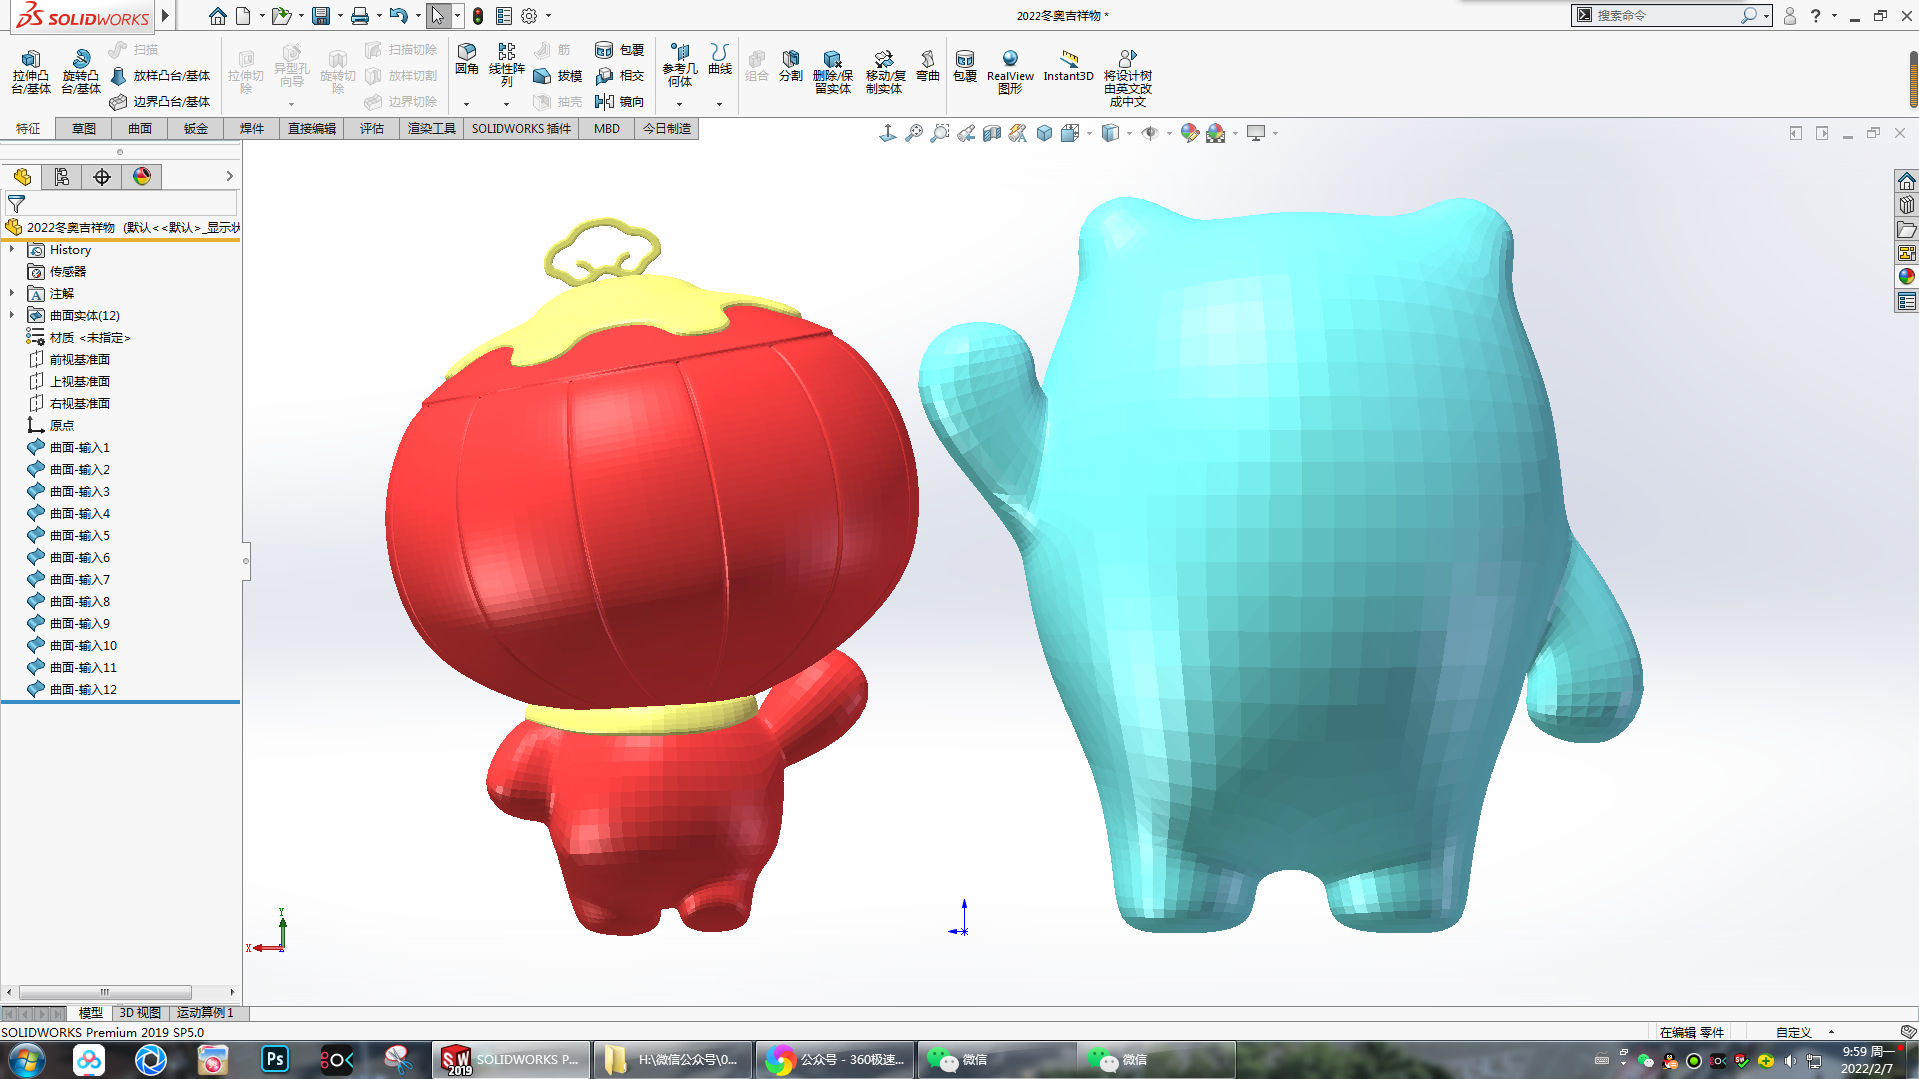Open the FeatureManager design tree tab
This screenshot has width=1919, height=1079.
(22, 177)
